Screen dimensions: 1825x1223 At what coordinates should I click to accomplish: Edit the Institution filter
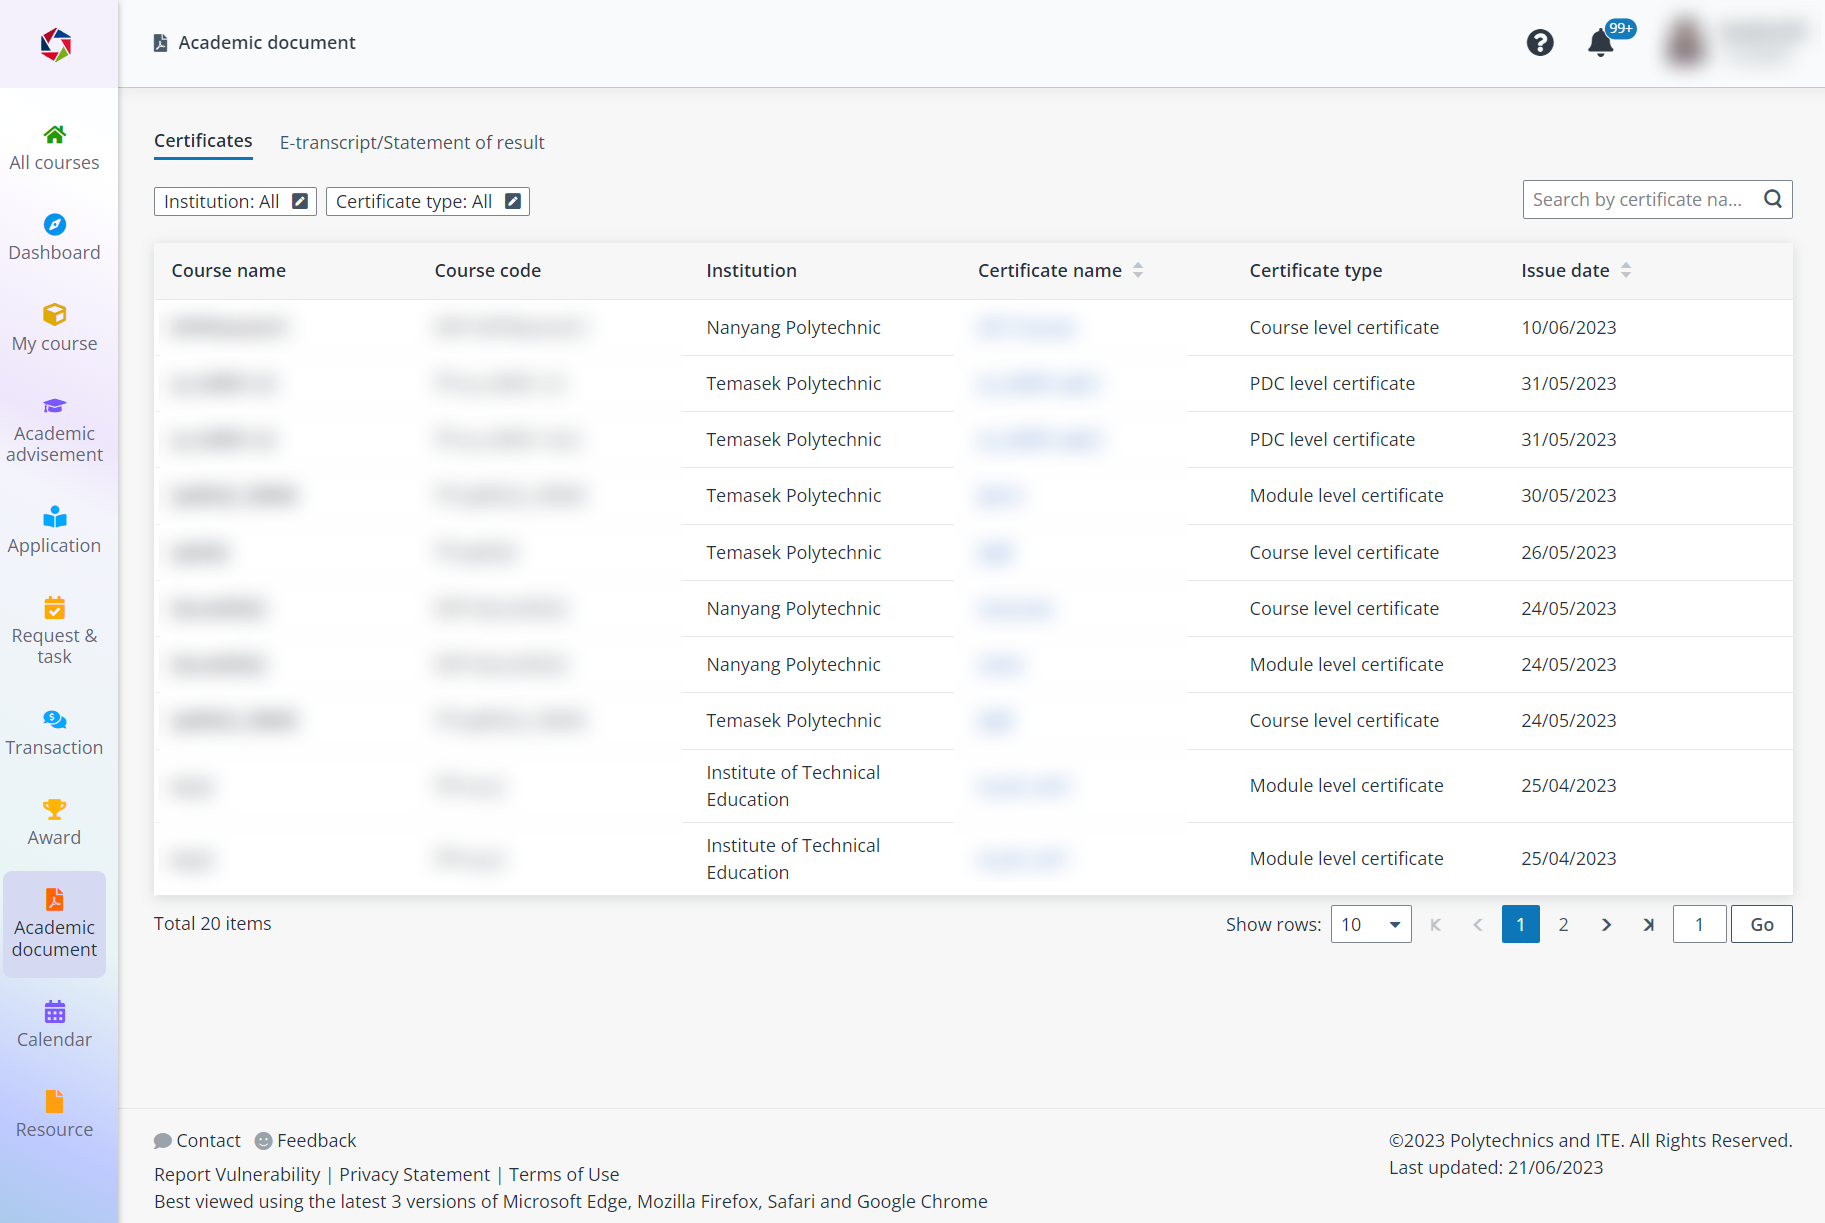click(300, 201)
